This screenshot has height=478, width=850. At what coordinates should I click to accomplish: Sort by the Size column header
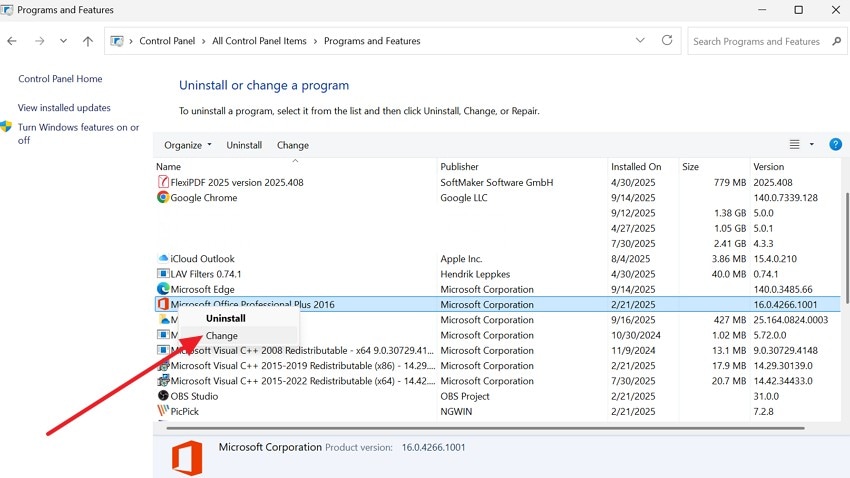(690, 167)
